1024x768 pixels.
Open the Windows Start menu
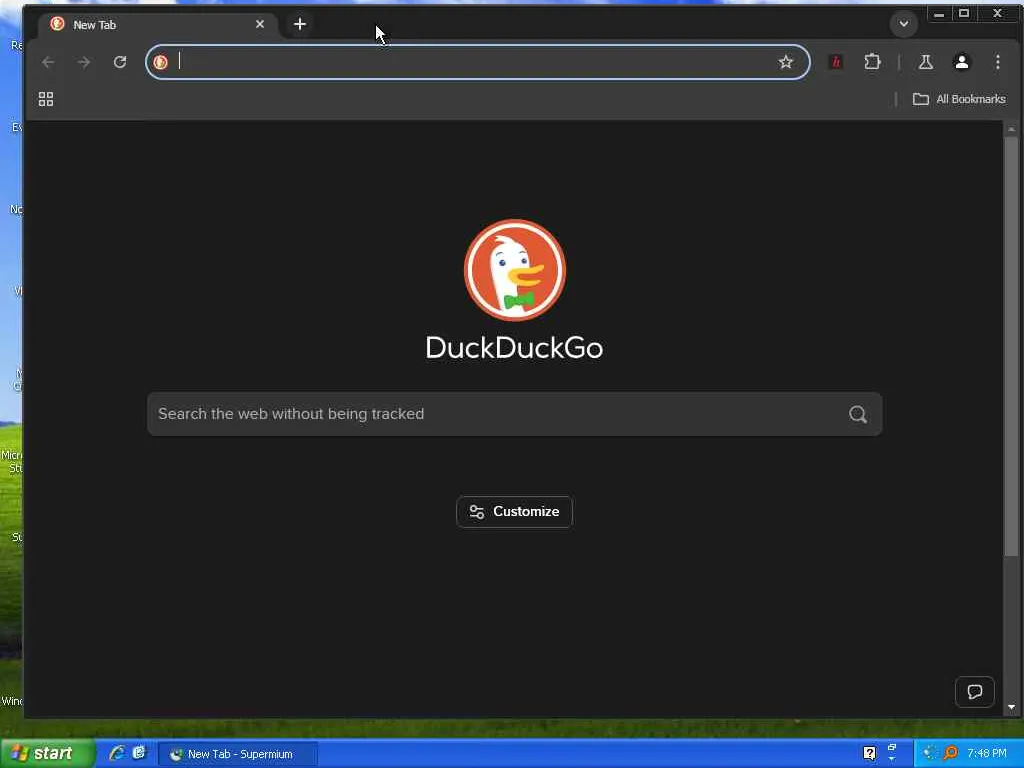pyautogui.click(x=47, y=754)
